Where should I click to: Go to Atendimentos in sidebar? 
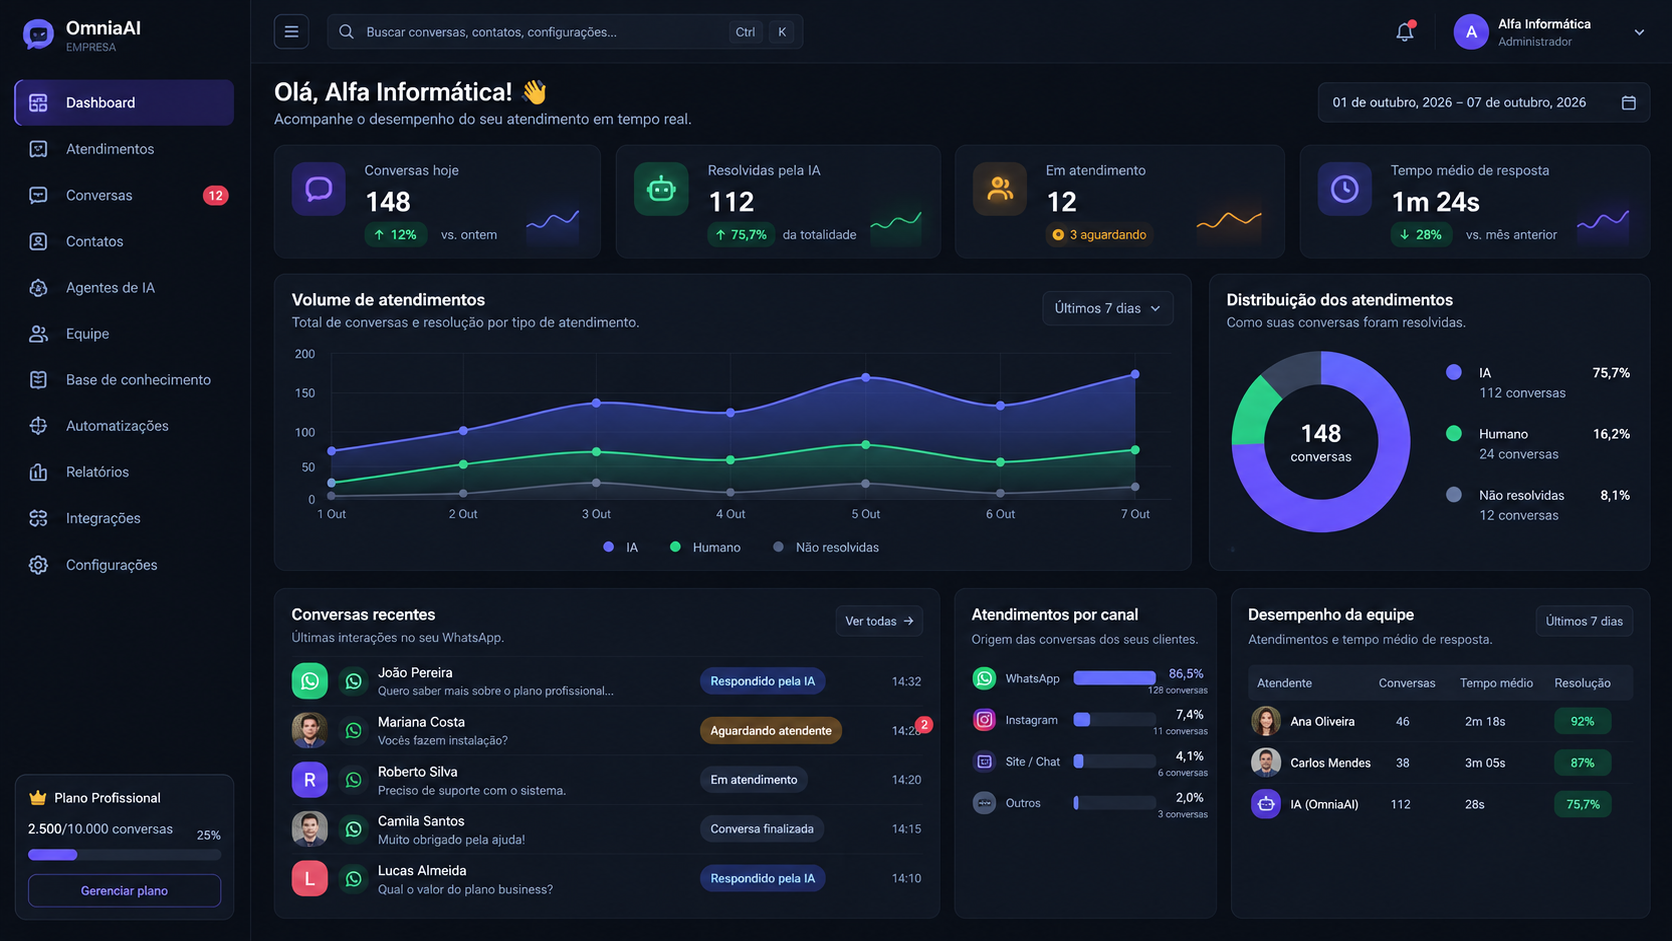124,149
